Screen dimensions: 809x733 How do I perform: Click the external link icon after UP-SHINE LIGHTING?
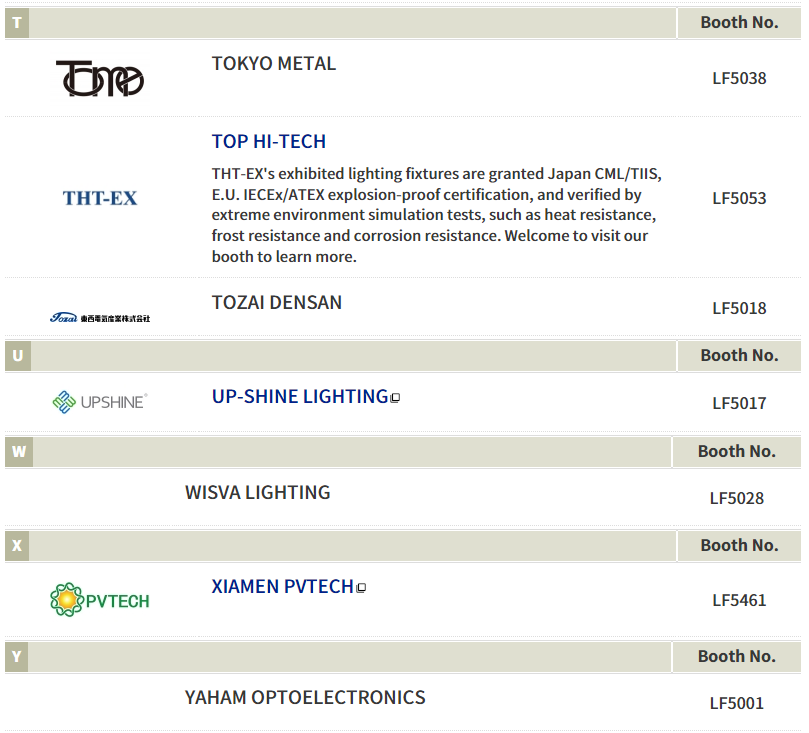[x=395, y=398]
